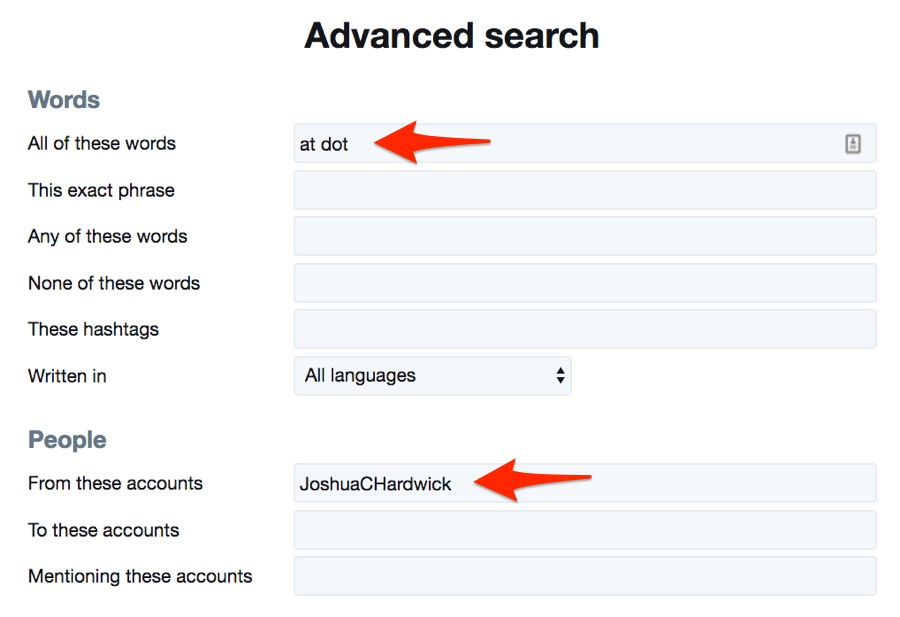Click the Words section heading
The height and width of the screenshot is (617, 900).
(64, 100)
